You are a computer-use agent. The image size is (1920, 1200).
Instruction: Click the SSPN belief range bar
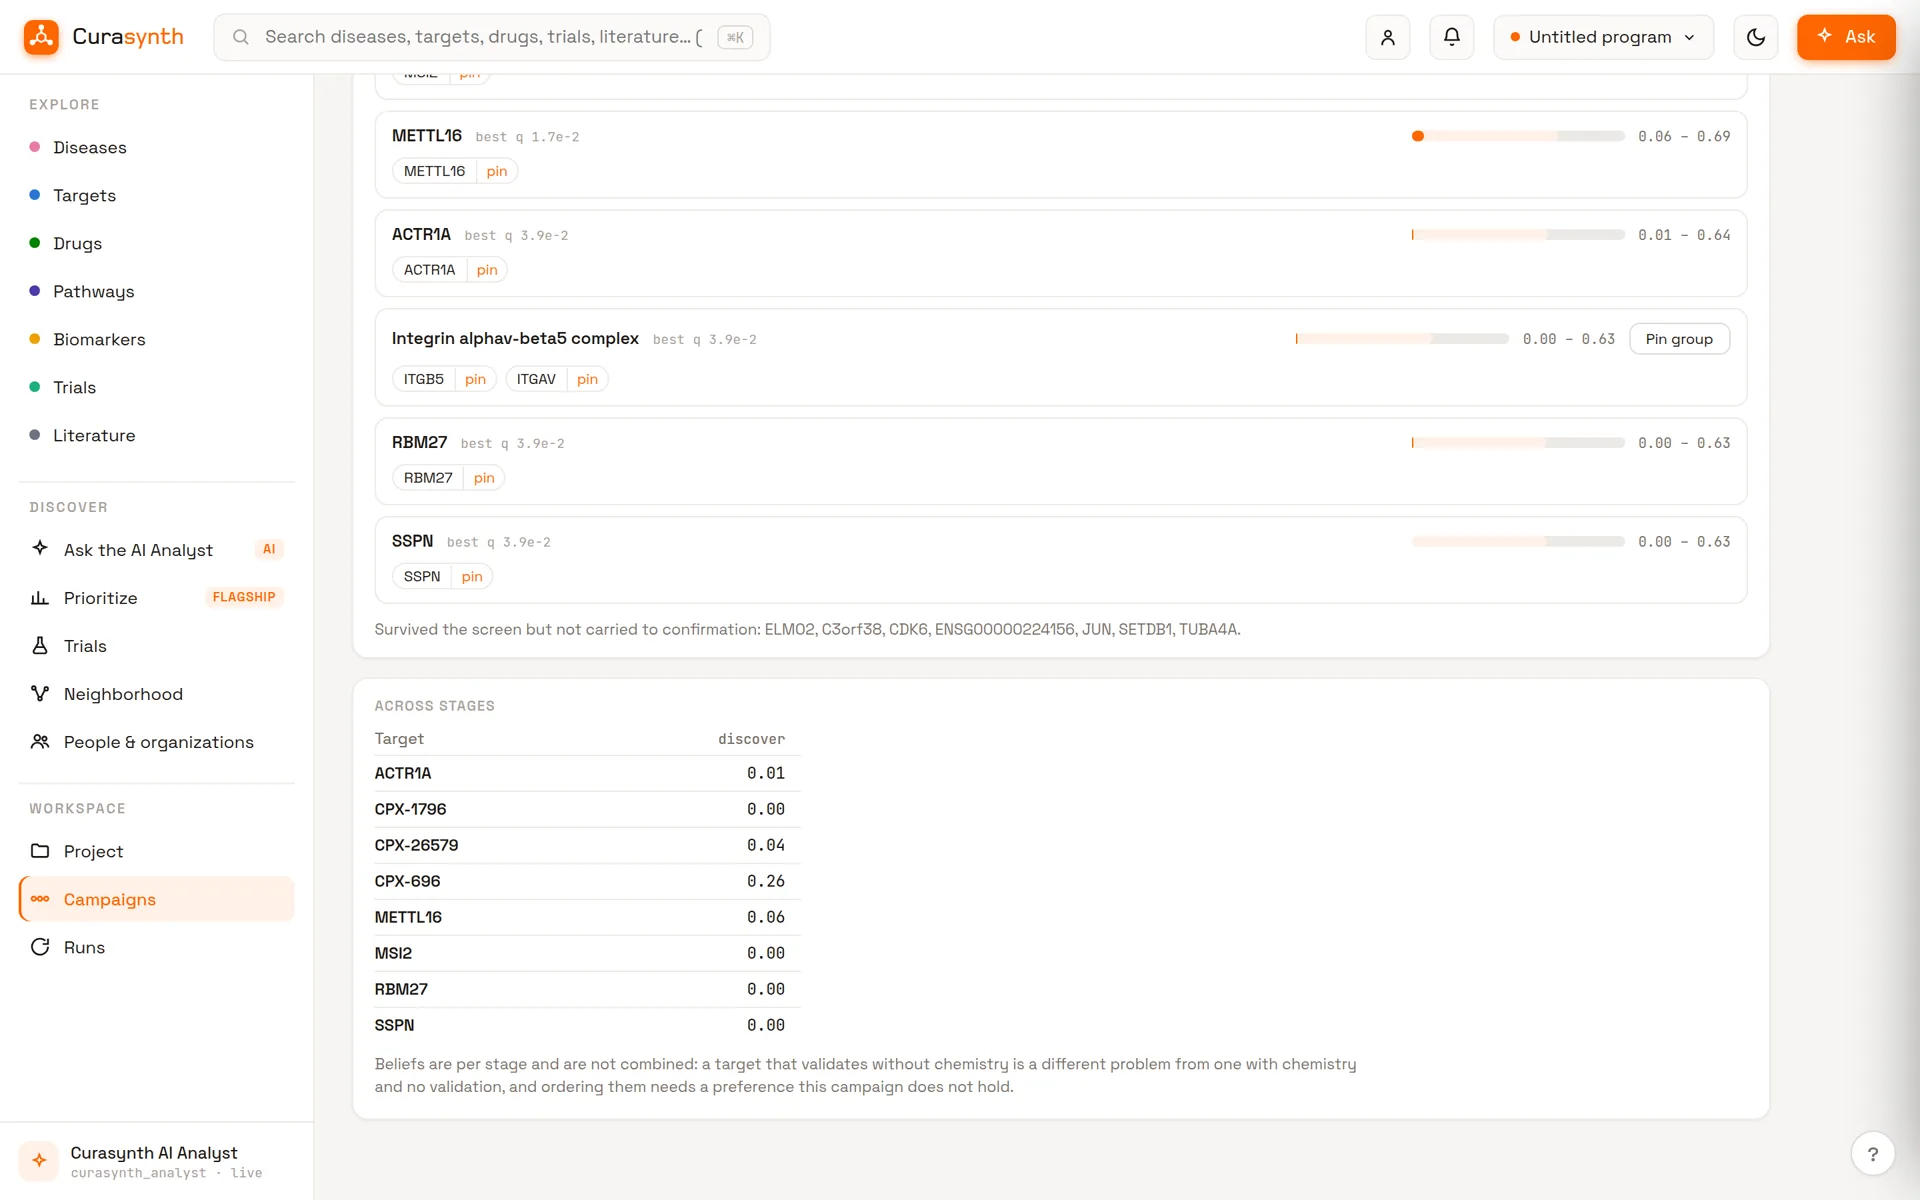coord(1518,541)
